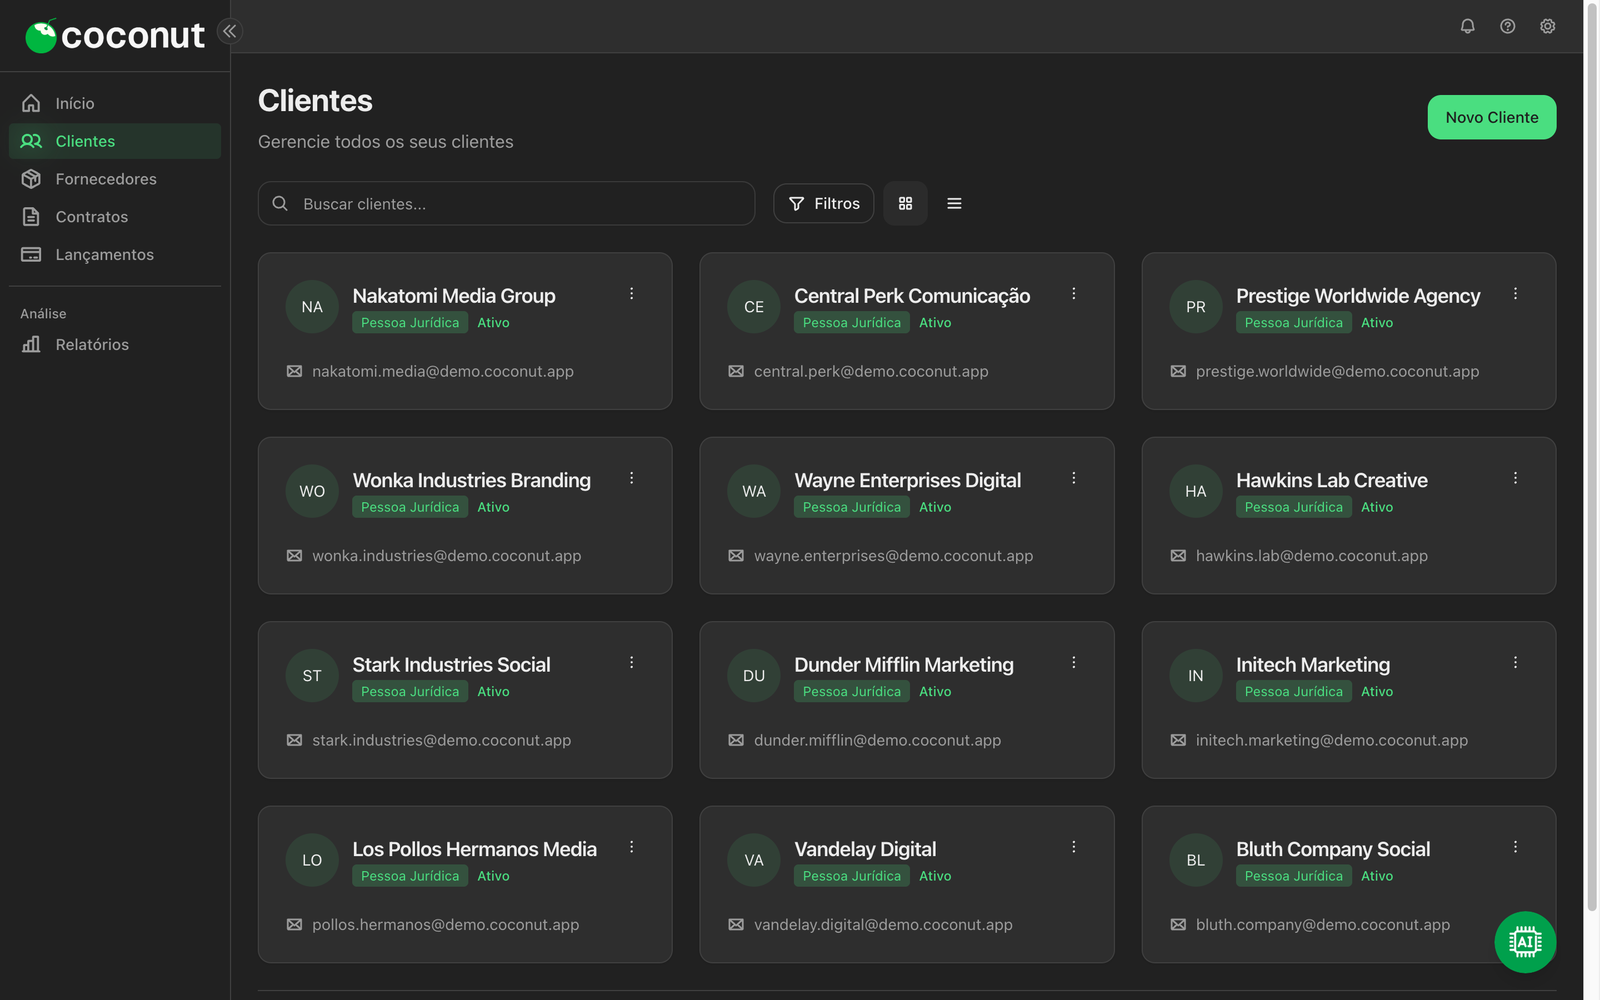Click the ST avatar of Stark Industries
The width and height of the screenshot is (1600, 1000).
(x=312, y=676)
